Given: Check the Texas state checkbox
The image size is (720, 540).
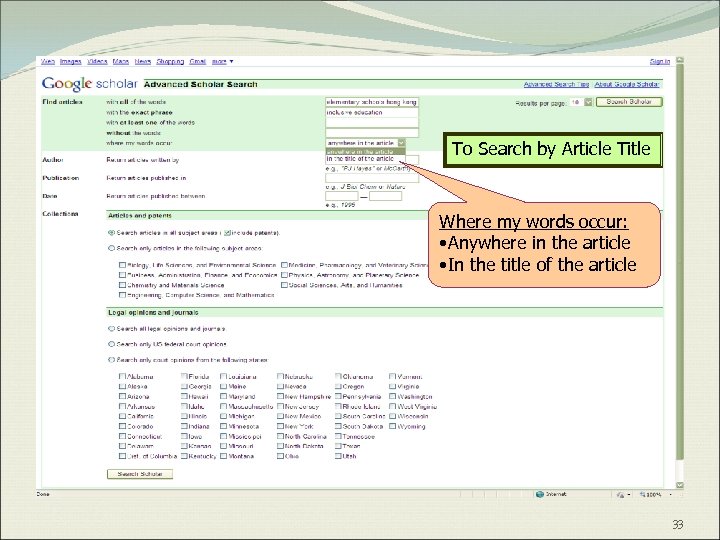Looking at the screenshot, I should (x=338, y=446).
